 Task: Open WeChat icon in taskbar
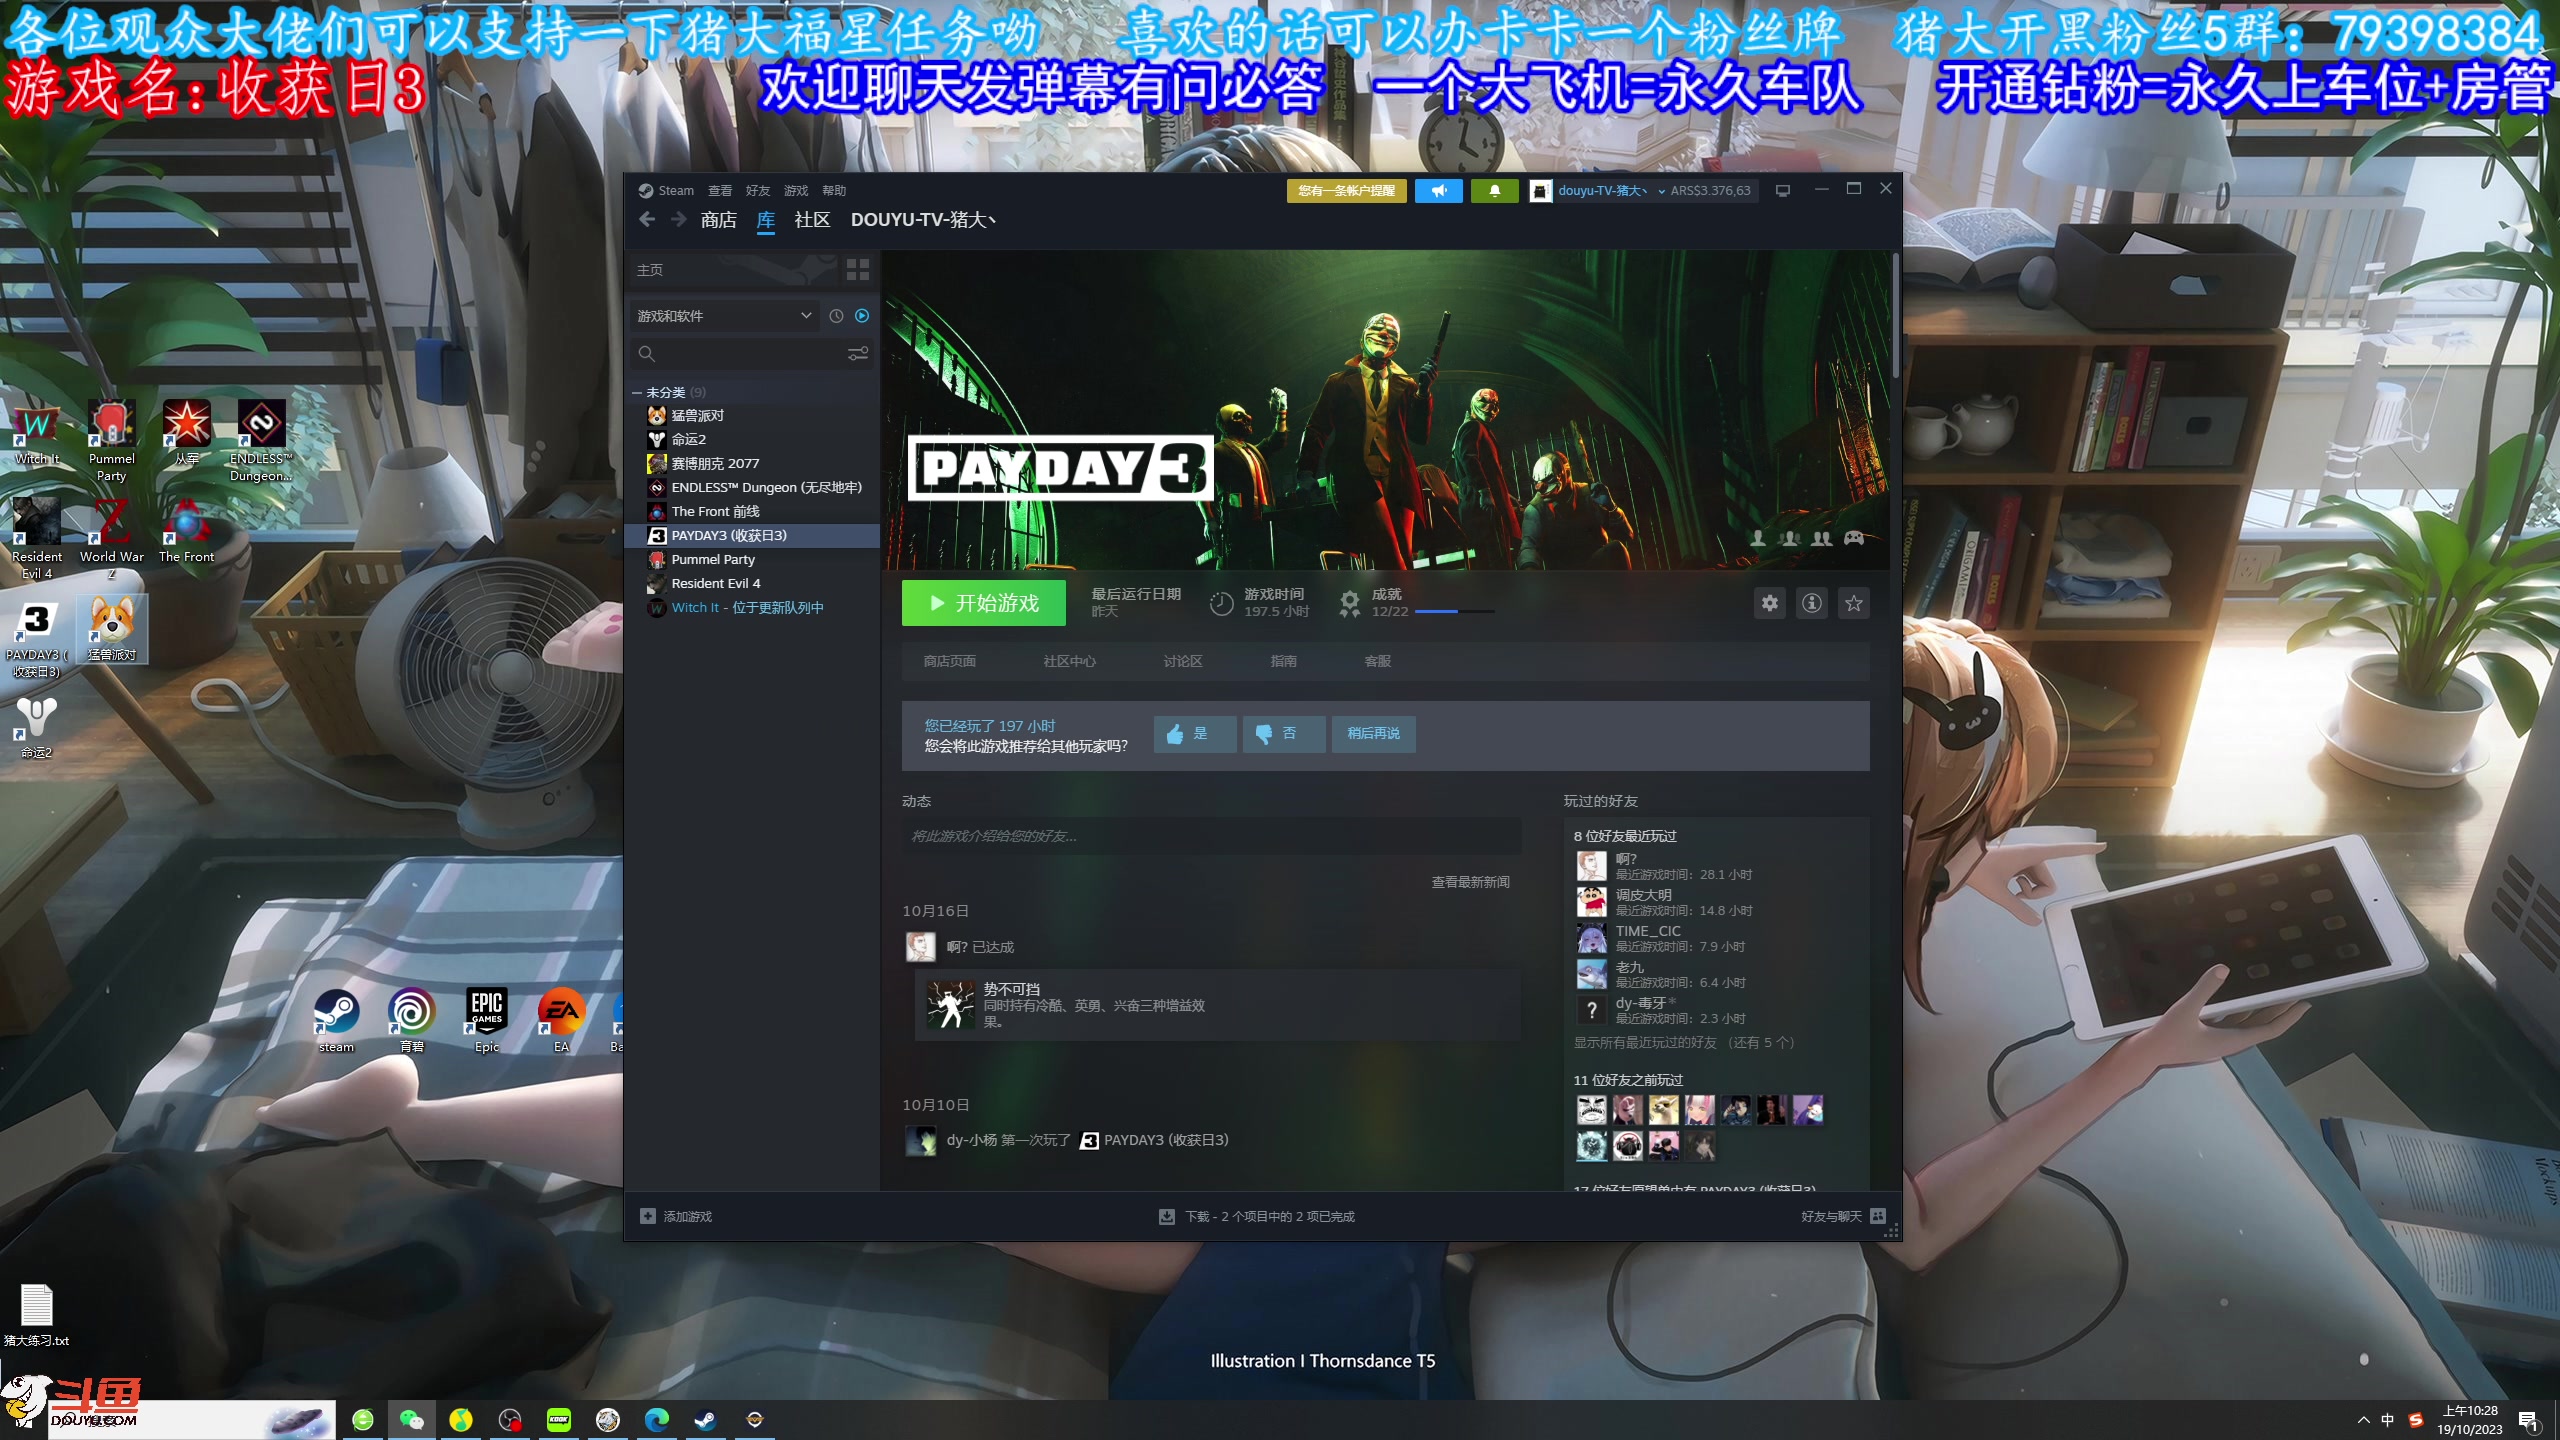411,1420
